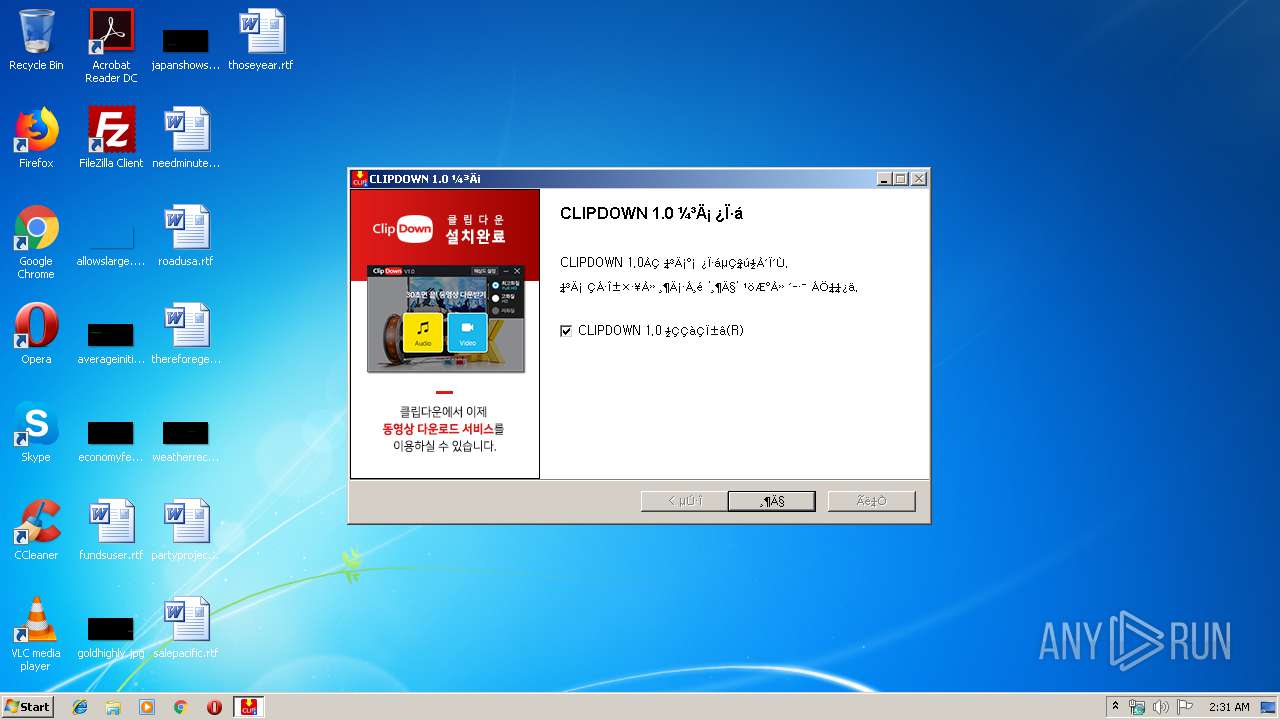Image resolution: width=1280 pixels, height=720 pixels.
Task: Open the partyprojec document icon
Action: [x=186, y=530]
